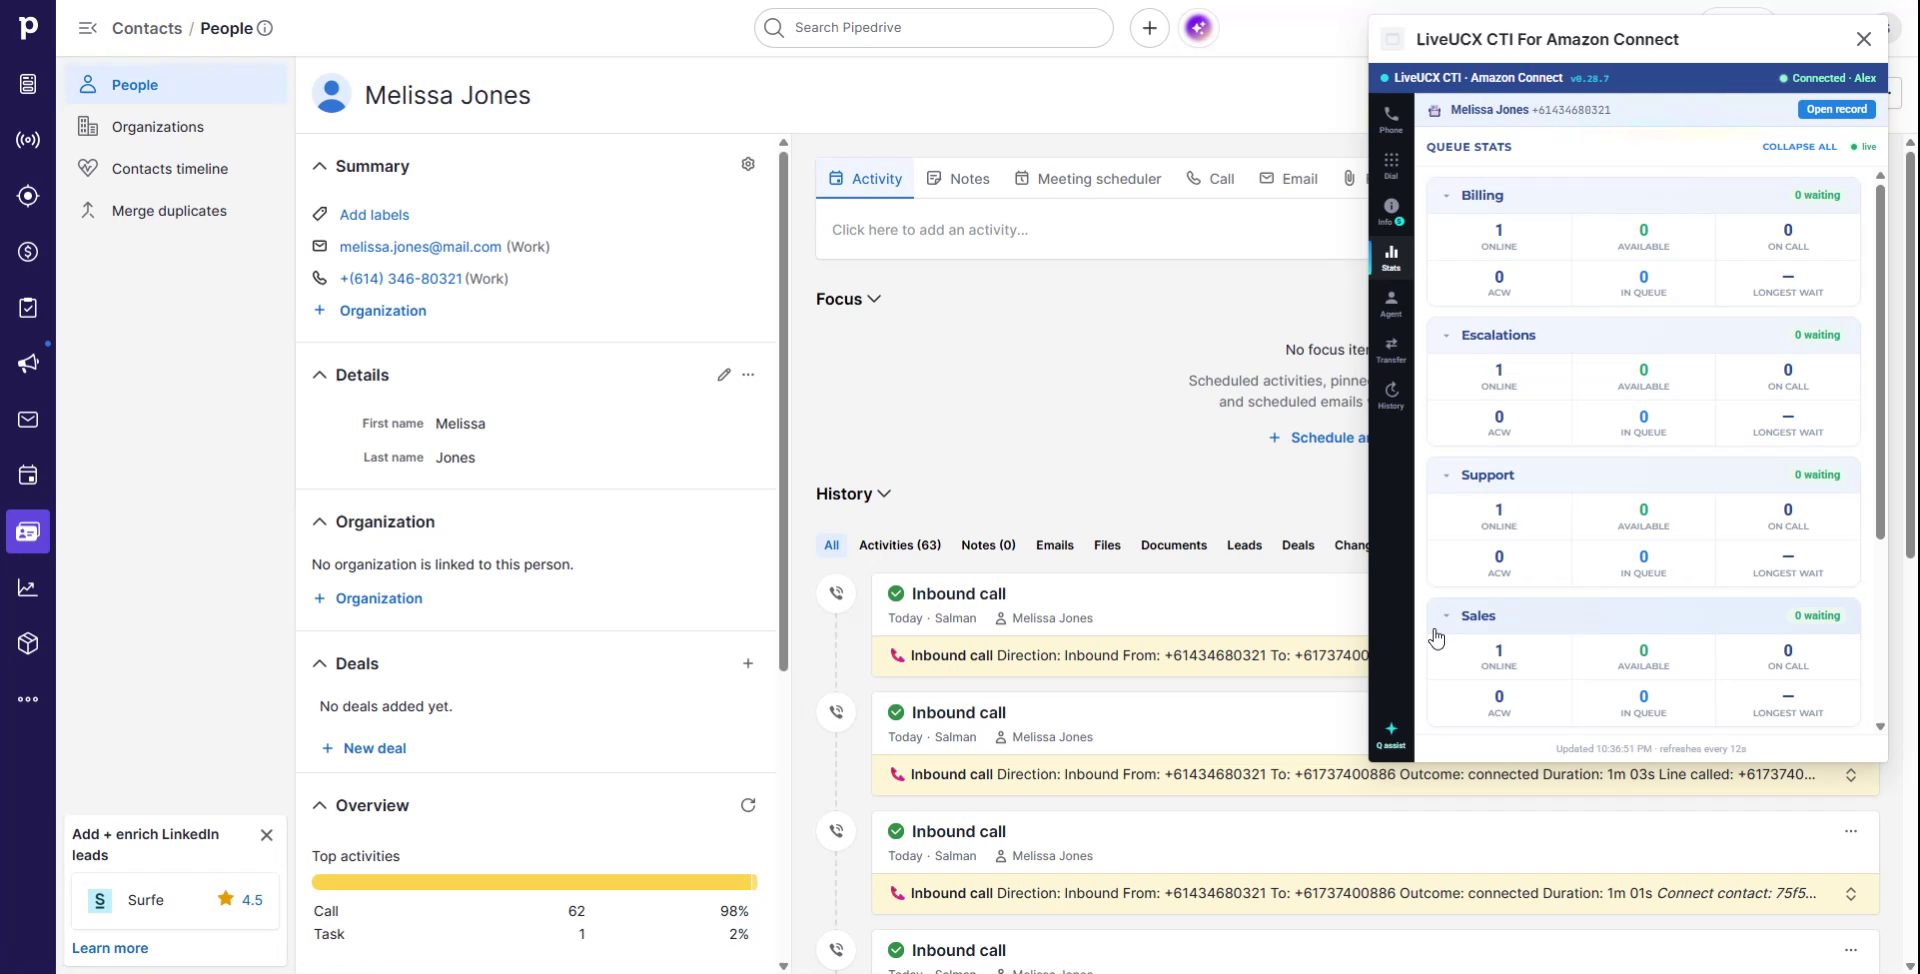This screenshot has width=1920, height=974.
Task: Open the three-dot More menu in left rail
Action: (x=28, y=699)
